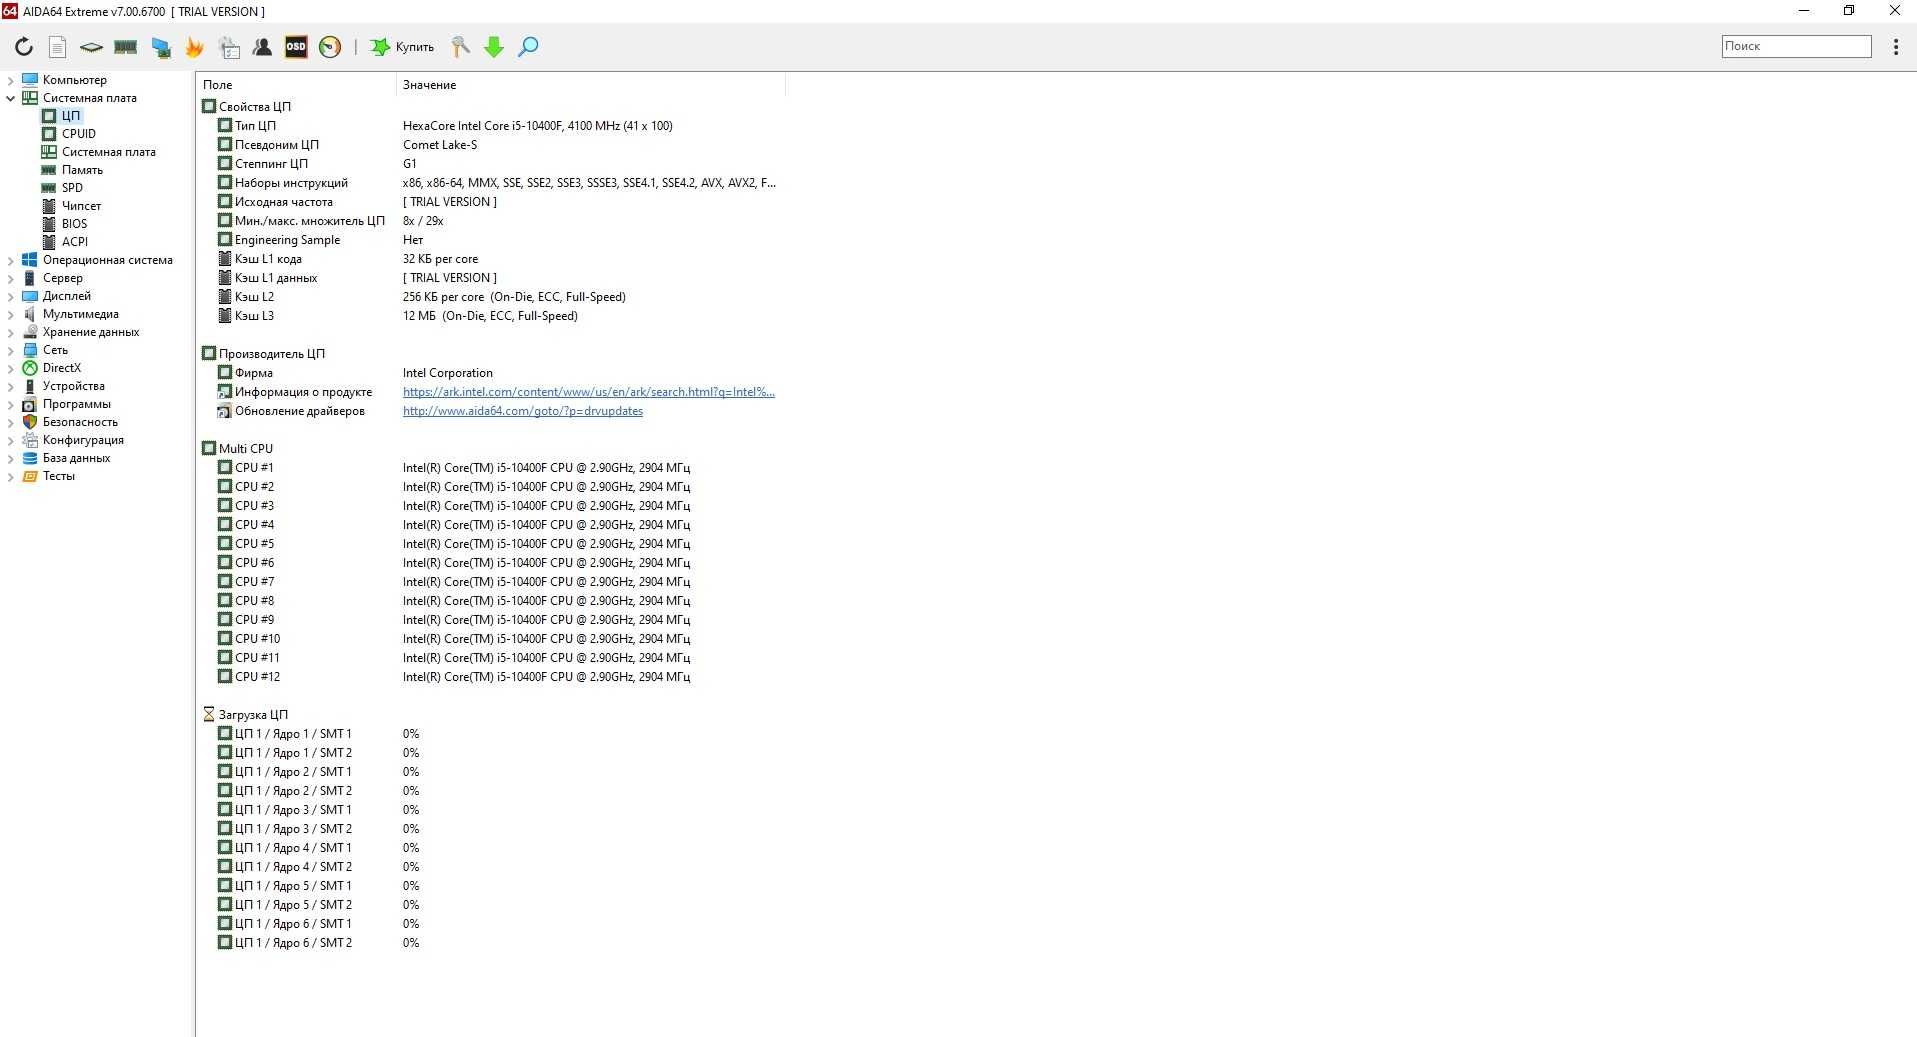This screenshot has height=1037, width=1917.
Task: Expand the DirectX tree node
Action: click(11, 368)
